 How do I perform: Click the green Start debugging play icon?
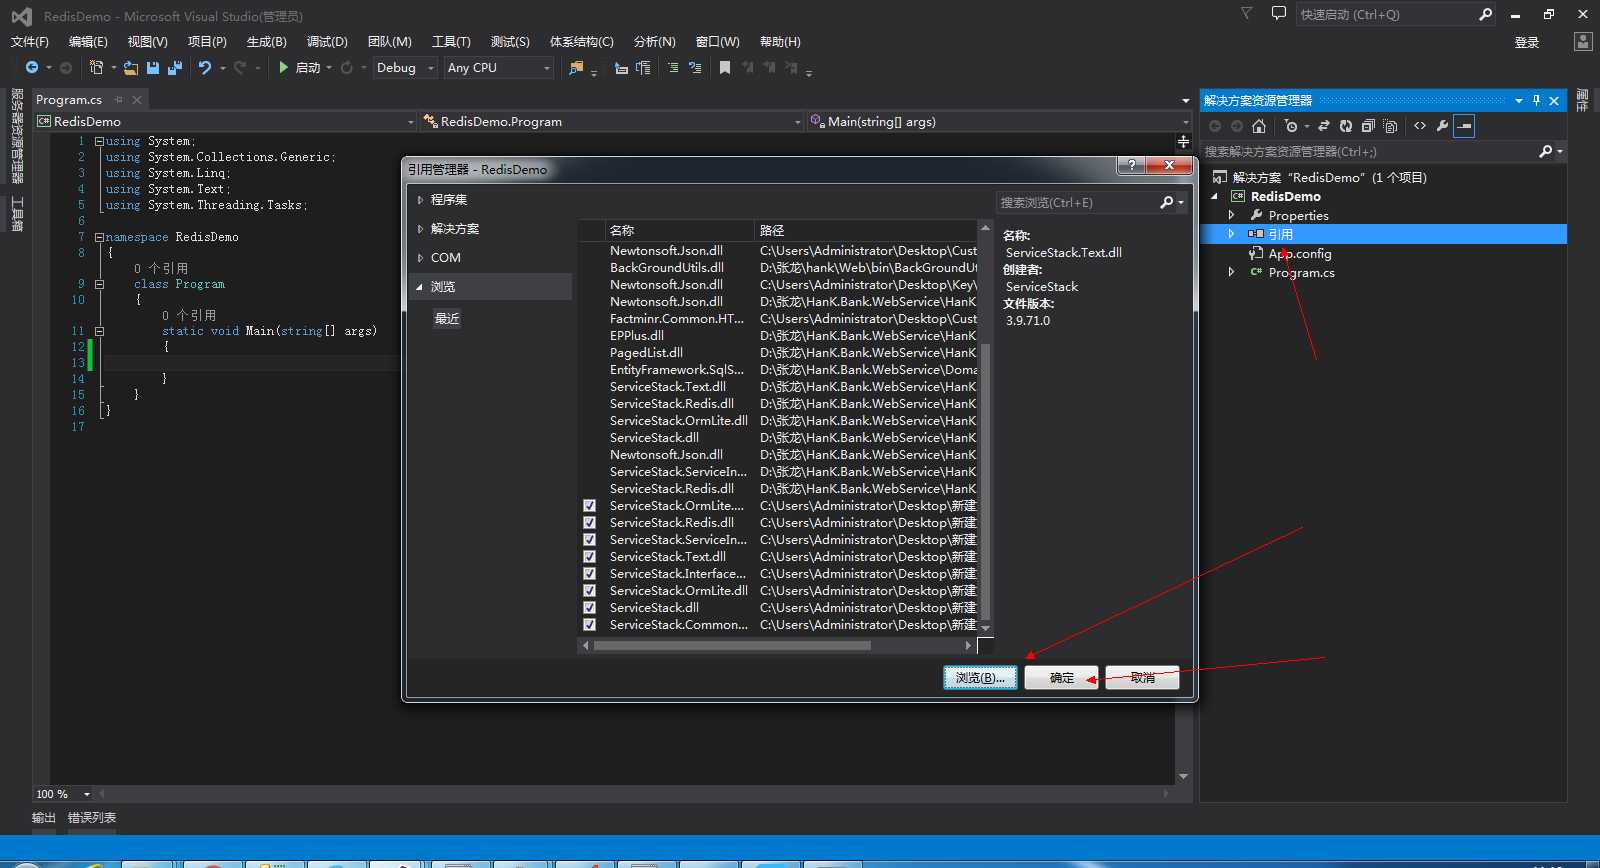tap(284, 67)
